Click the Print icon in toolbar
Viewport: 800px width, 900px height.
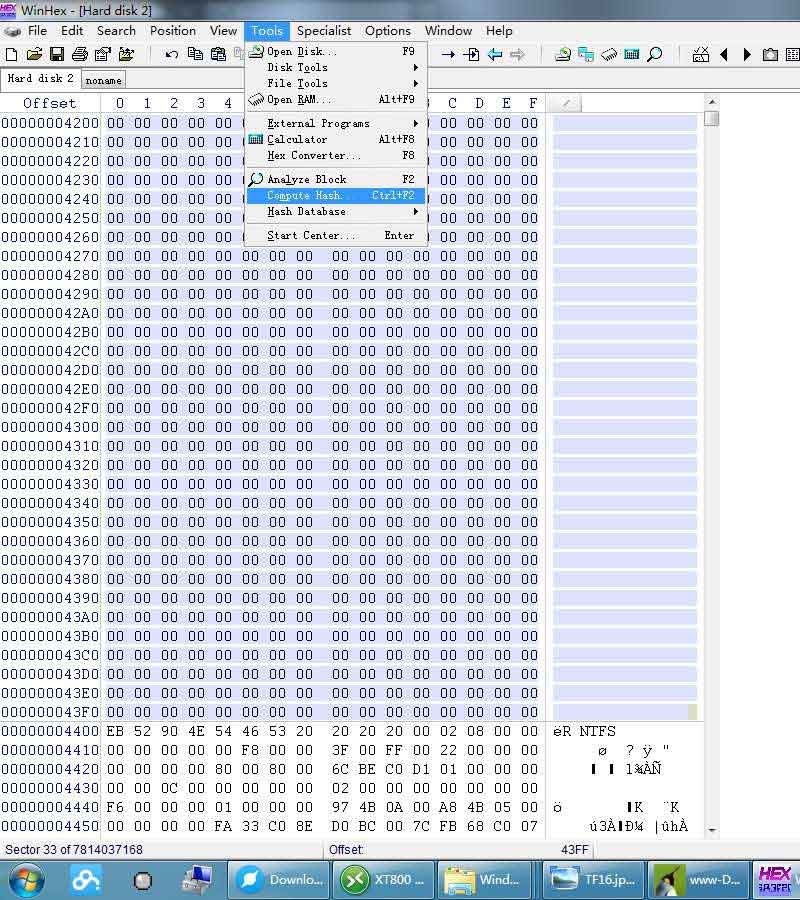pos(80,55)
